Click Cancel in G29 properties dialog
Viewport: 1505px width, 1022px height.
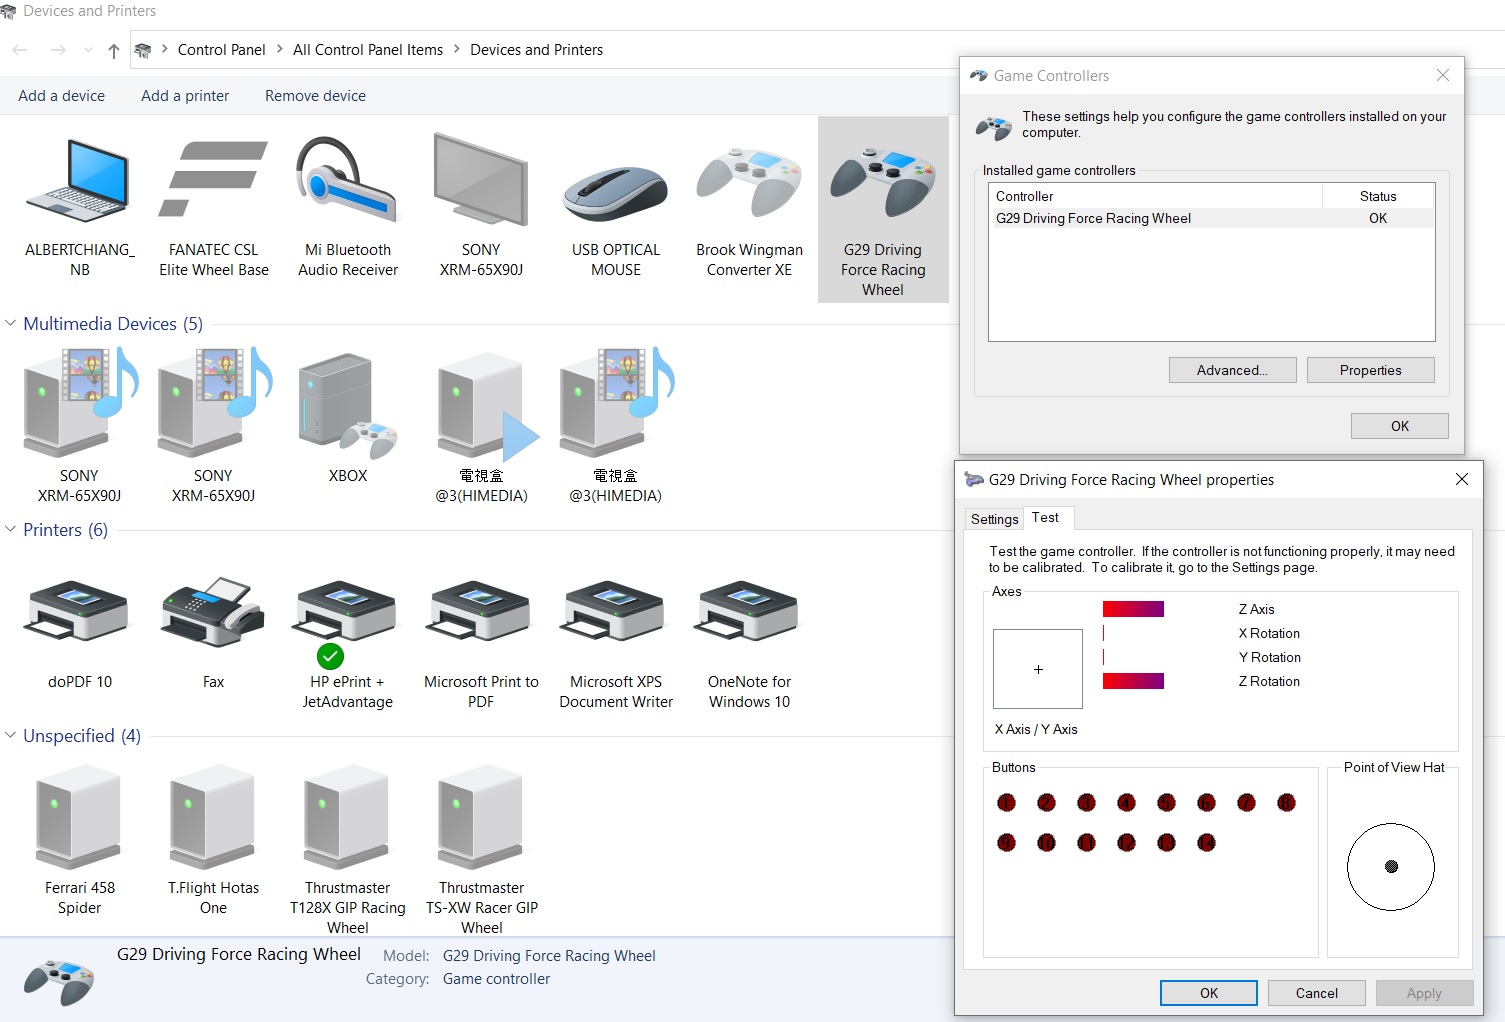[1316, 993]
